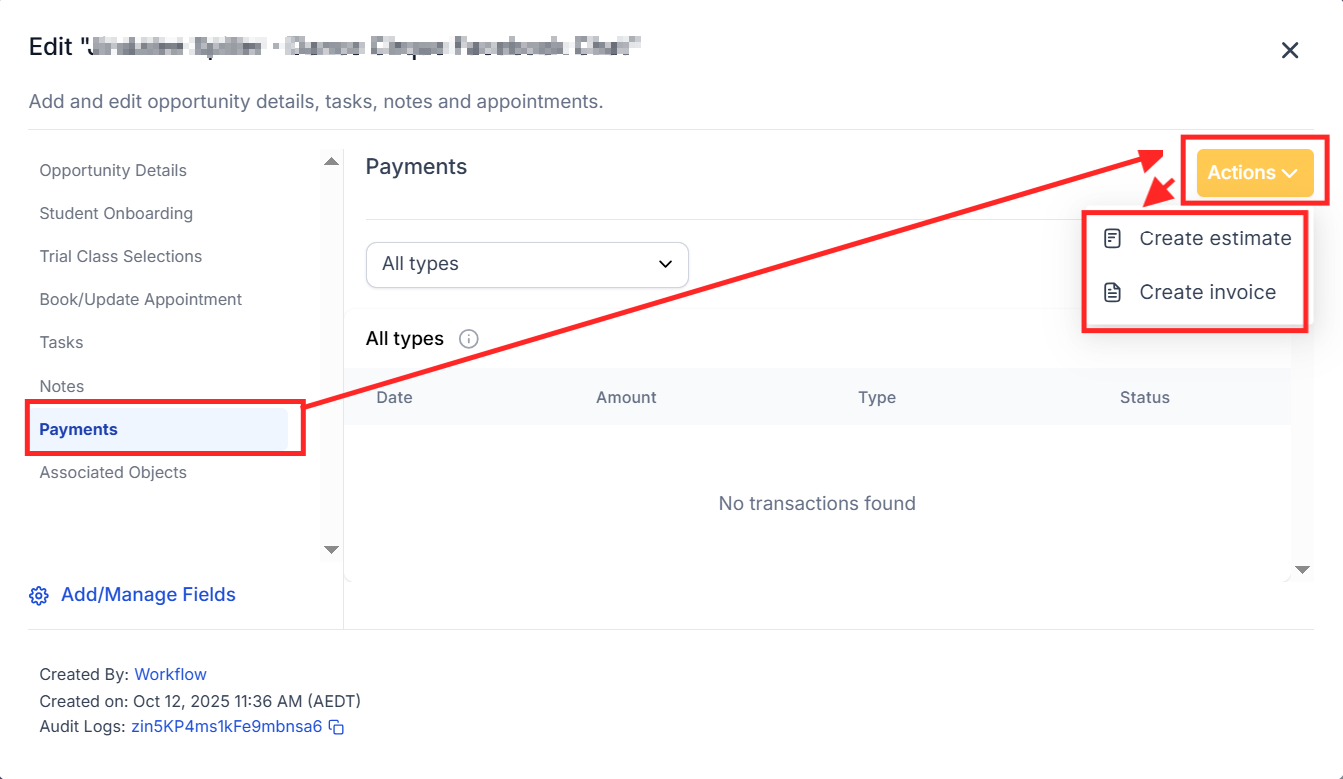Open the Actions dropdown button

click(1254, 173)
